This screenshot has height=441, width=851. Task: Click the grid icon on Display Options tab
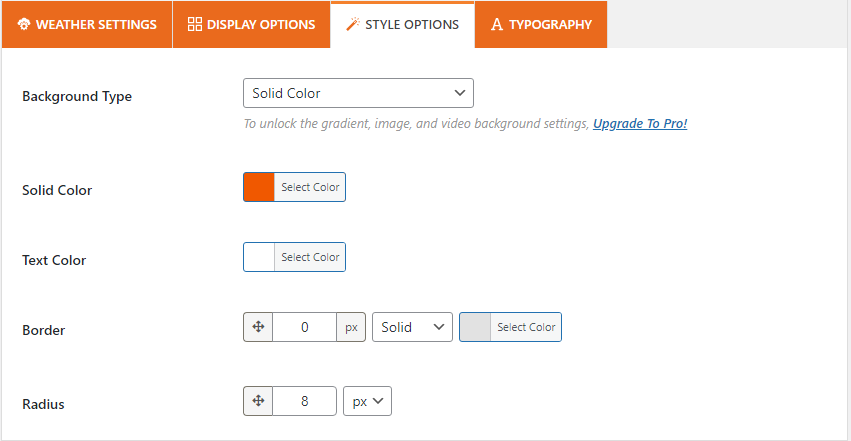coord(195,24)
